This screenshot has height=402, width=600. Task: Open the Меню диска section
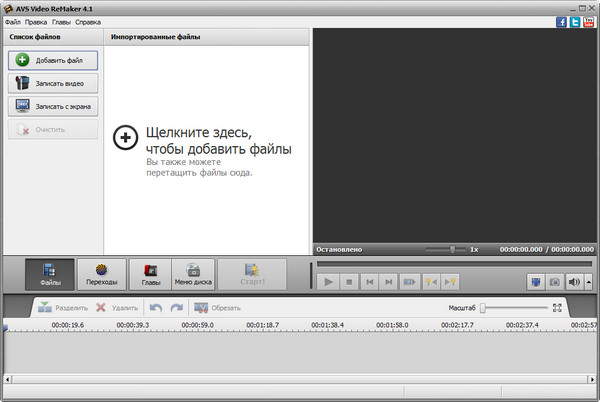pyautogui.click(x=195, y=273)
